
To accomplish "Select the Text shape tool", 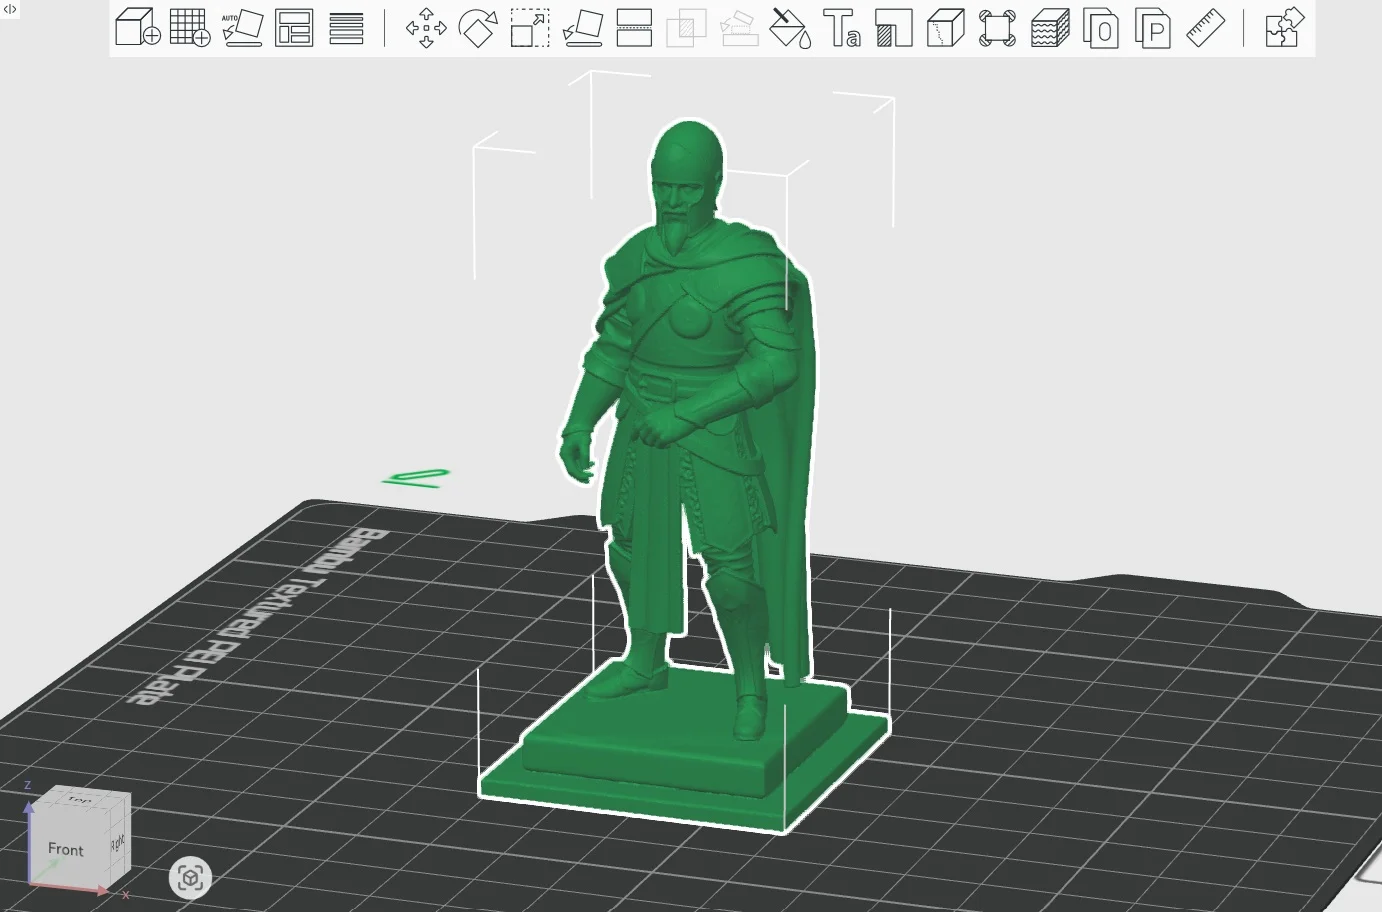I will 842,28.
